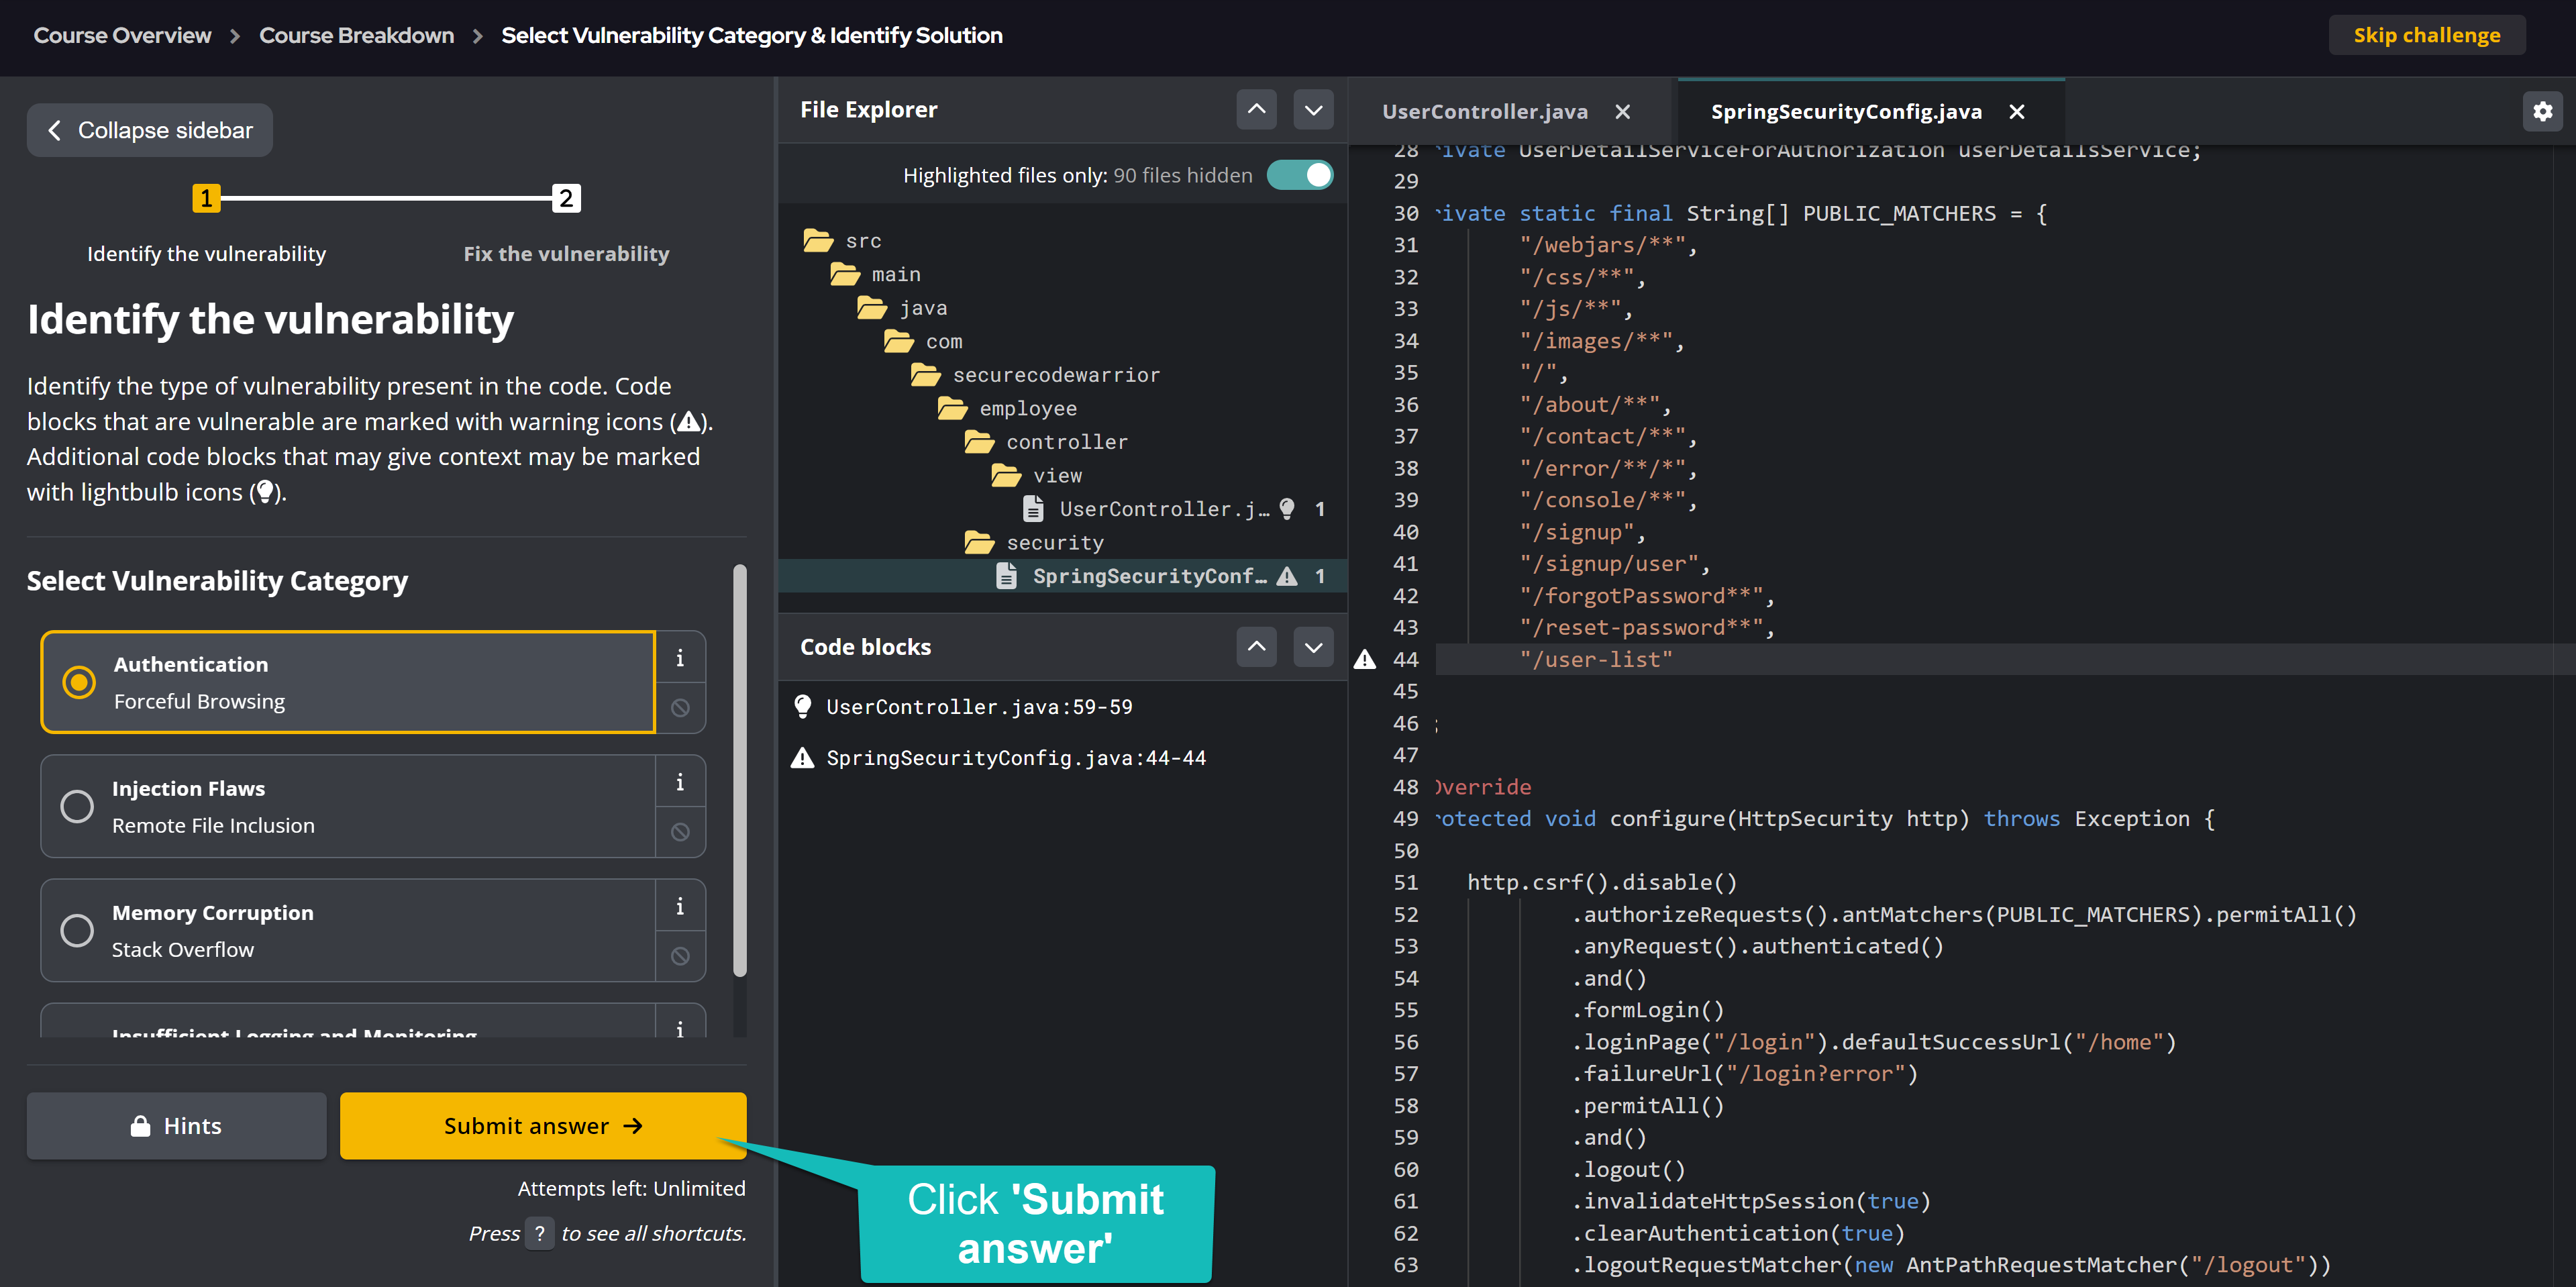This screenshot has width=2576, height=1287.
Task: Click Select Vulnerability Category breadcrumb
Action: [751, 35]
